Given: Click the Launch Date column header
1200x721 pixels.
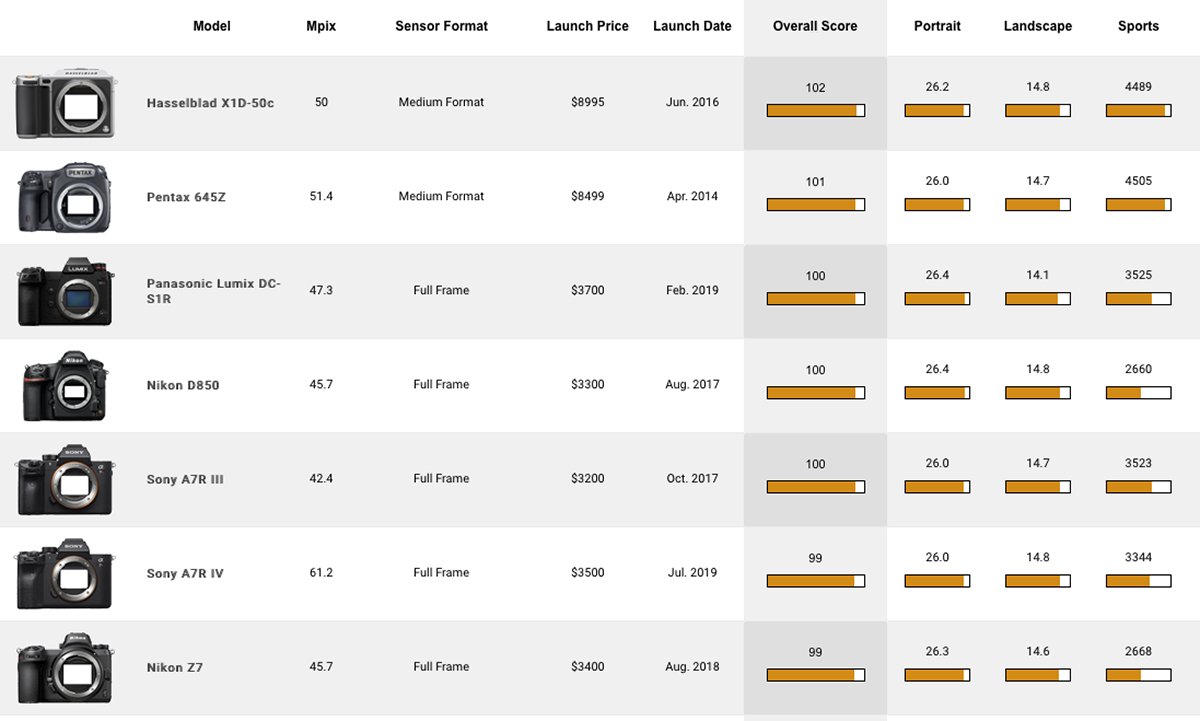Looking at the screenshot, I should pyautogui.click(x=692, y=26).
